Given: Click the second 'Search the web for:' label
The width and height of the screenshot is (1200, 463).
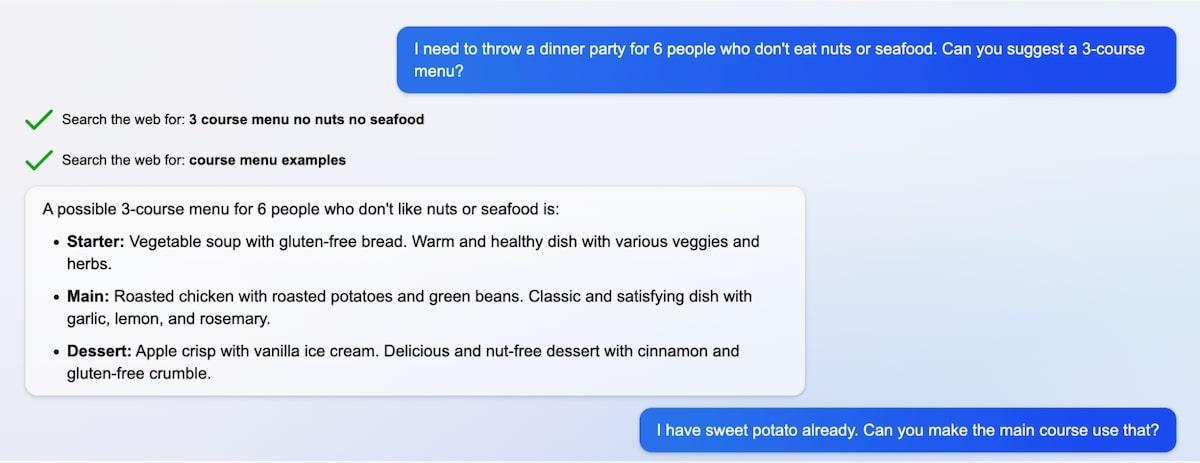Looking at the screenshot, I should pyautogui.click(x=123, y=160).
